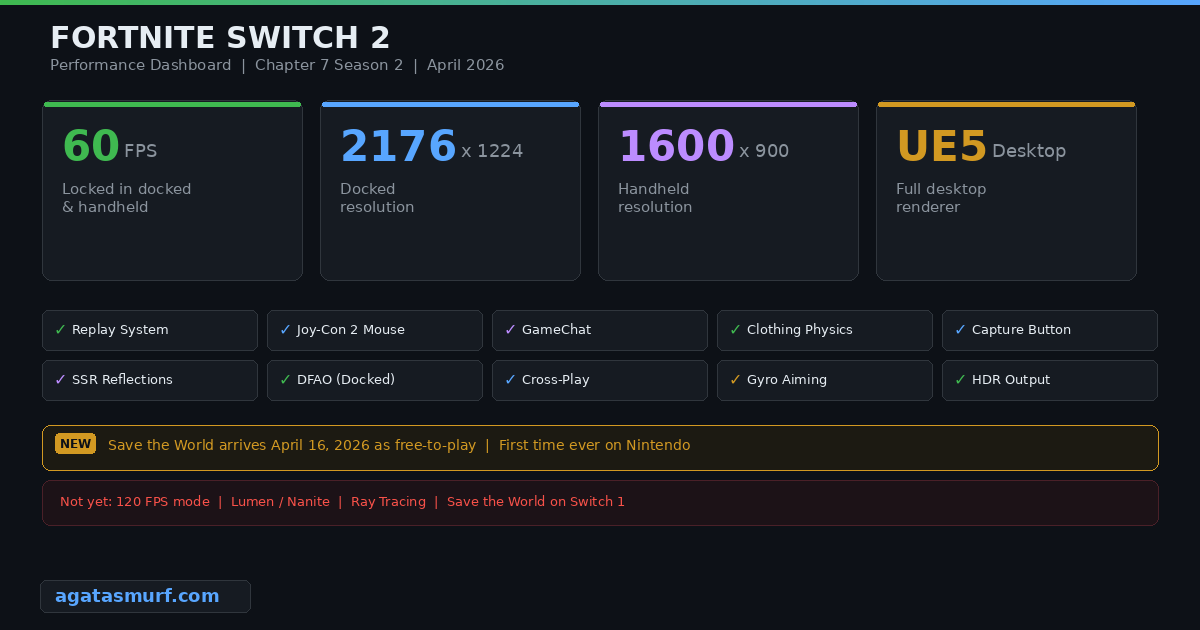
Task: Open the 60 FPS stat card
Action: [x=172, y=191]
